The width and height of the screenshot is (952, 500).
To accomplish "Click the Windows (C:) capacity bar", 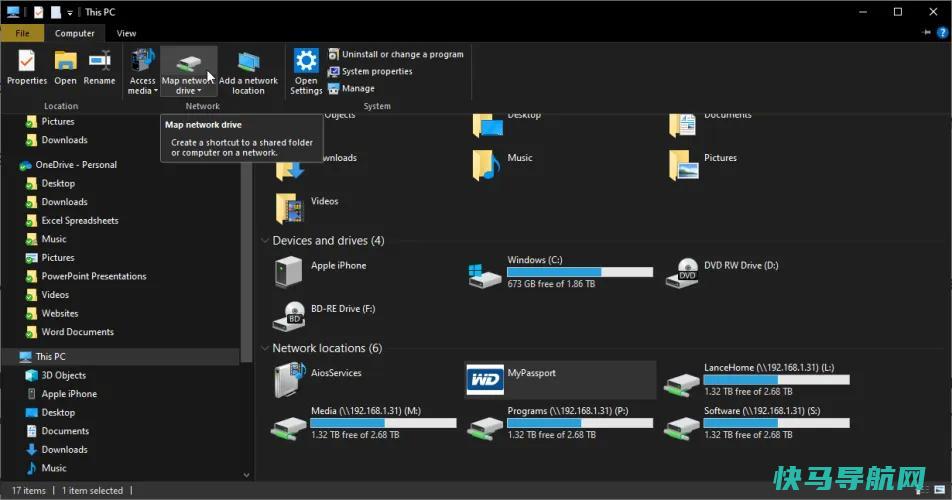I will point(580,272).
